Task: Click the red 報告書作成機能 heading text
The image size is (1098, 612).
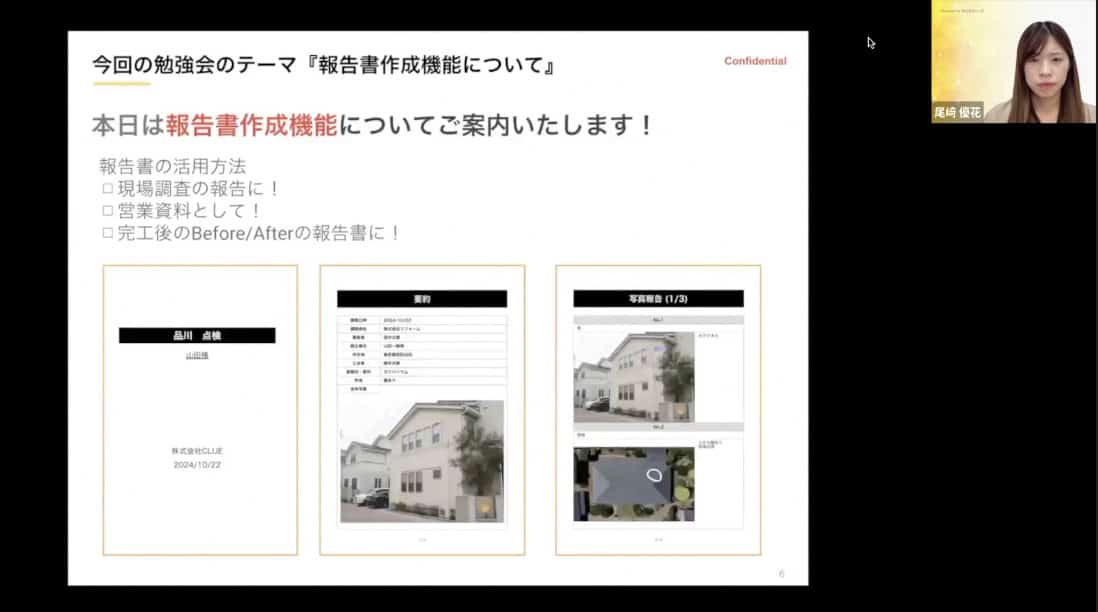Action: click(x=251, y=126)
